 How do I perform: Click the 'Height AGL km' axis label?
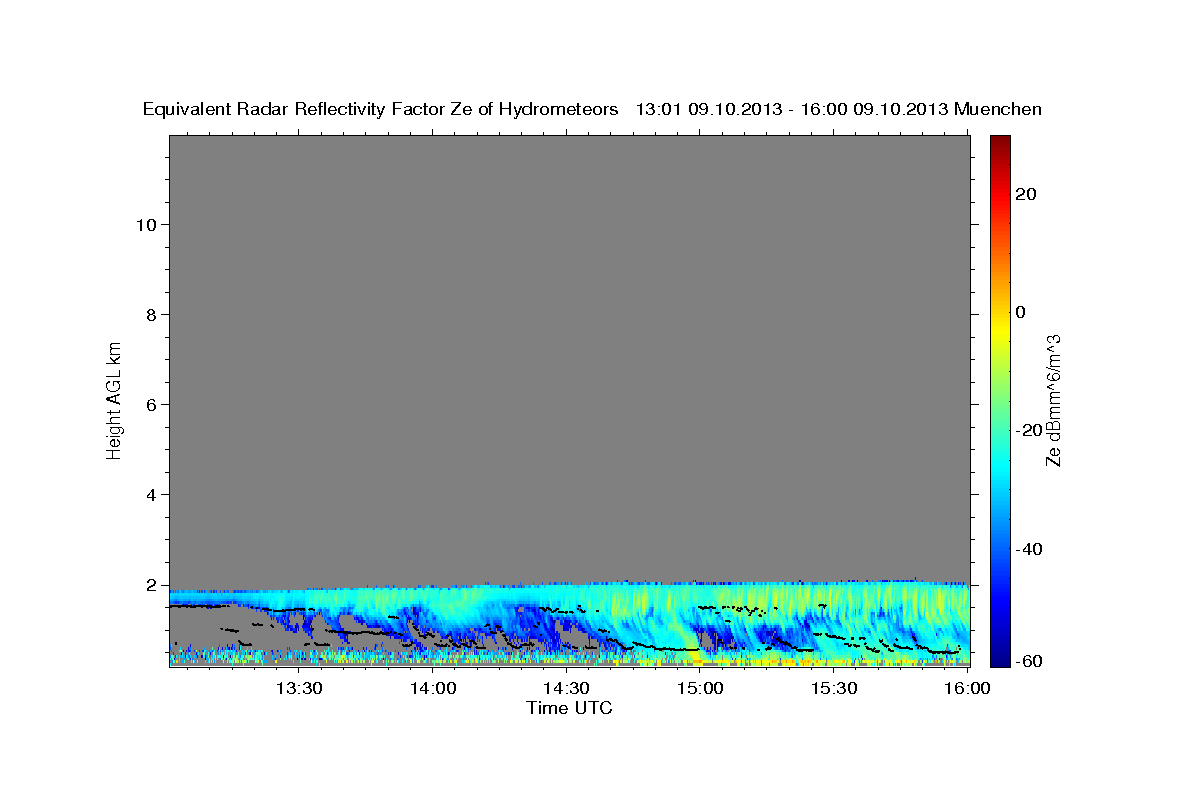[114, 401]
